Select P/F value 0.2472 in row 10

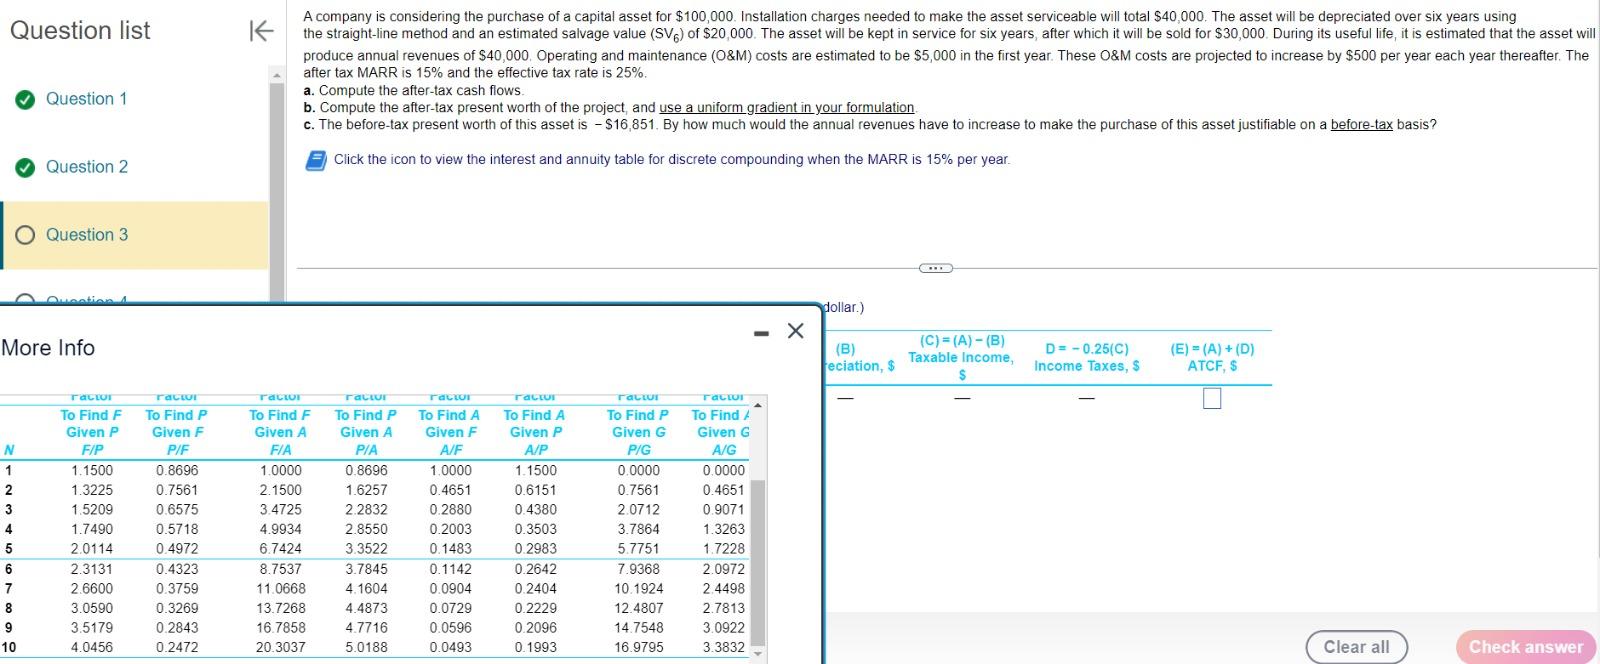pyautogui.click(x=177, y=647)
